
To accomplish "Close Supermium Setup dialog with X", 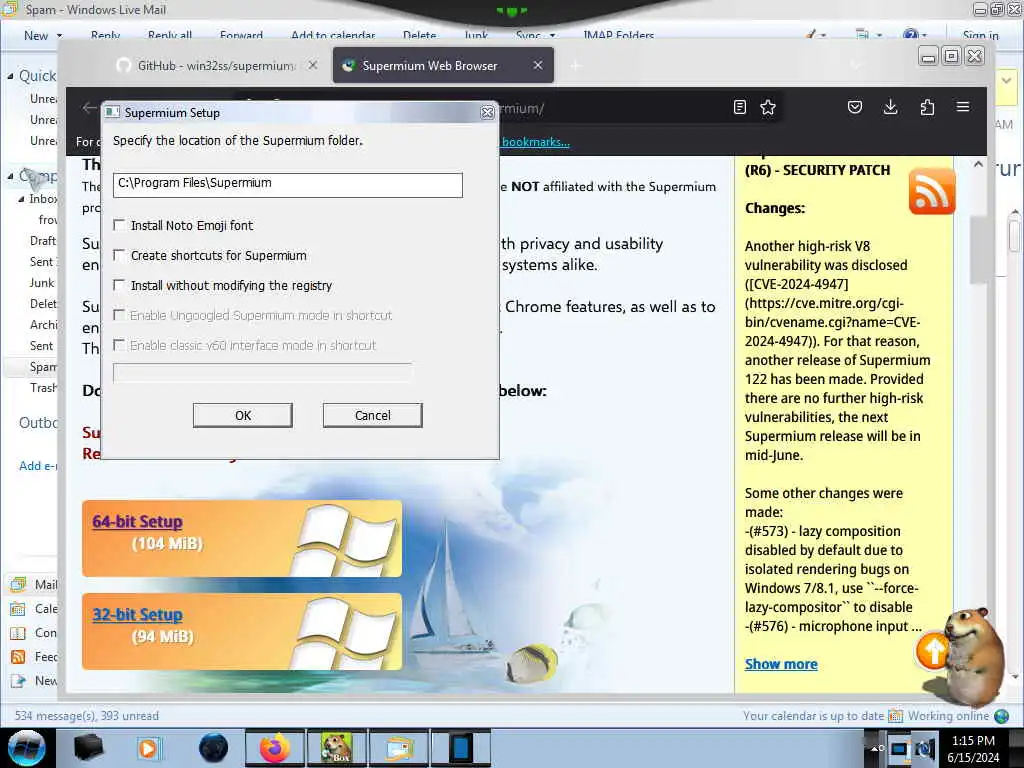I will coord(487,112).
